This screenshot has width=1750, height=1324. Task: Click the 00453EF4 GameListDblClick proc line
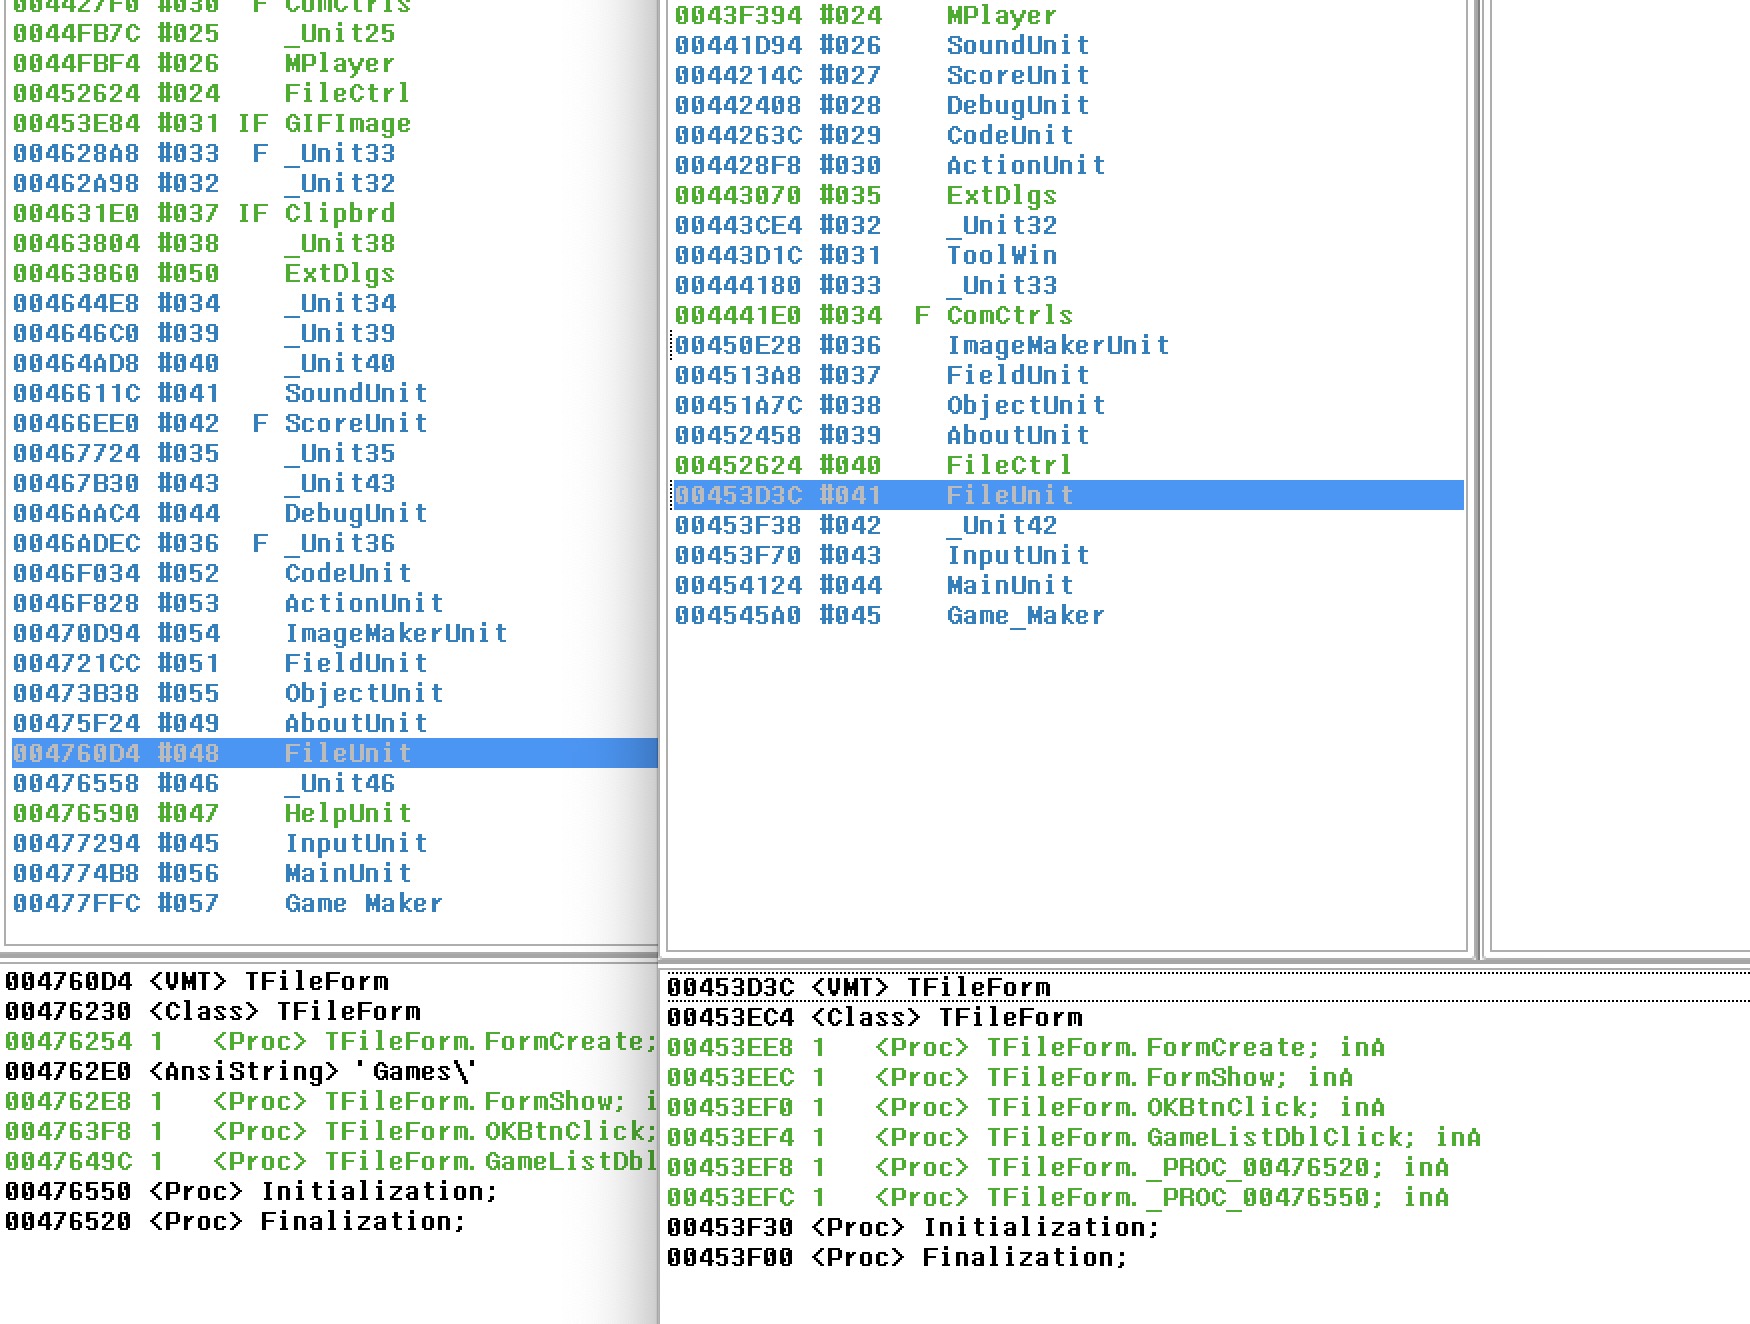coord(1074,1137)
